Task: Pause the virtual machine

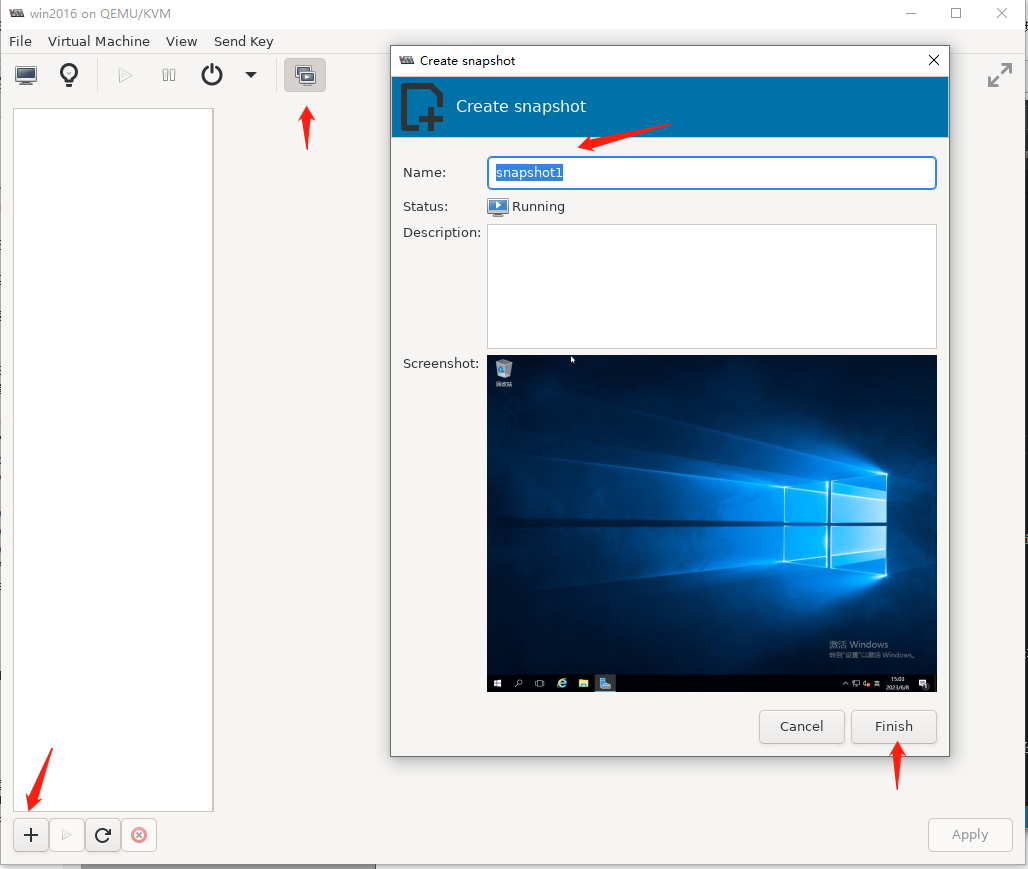Action: 169,75
